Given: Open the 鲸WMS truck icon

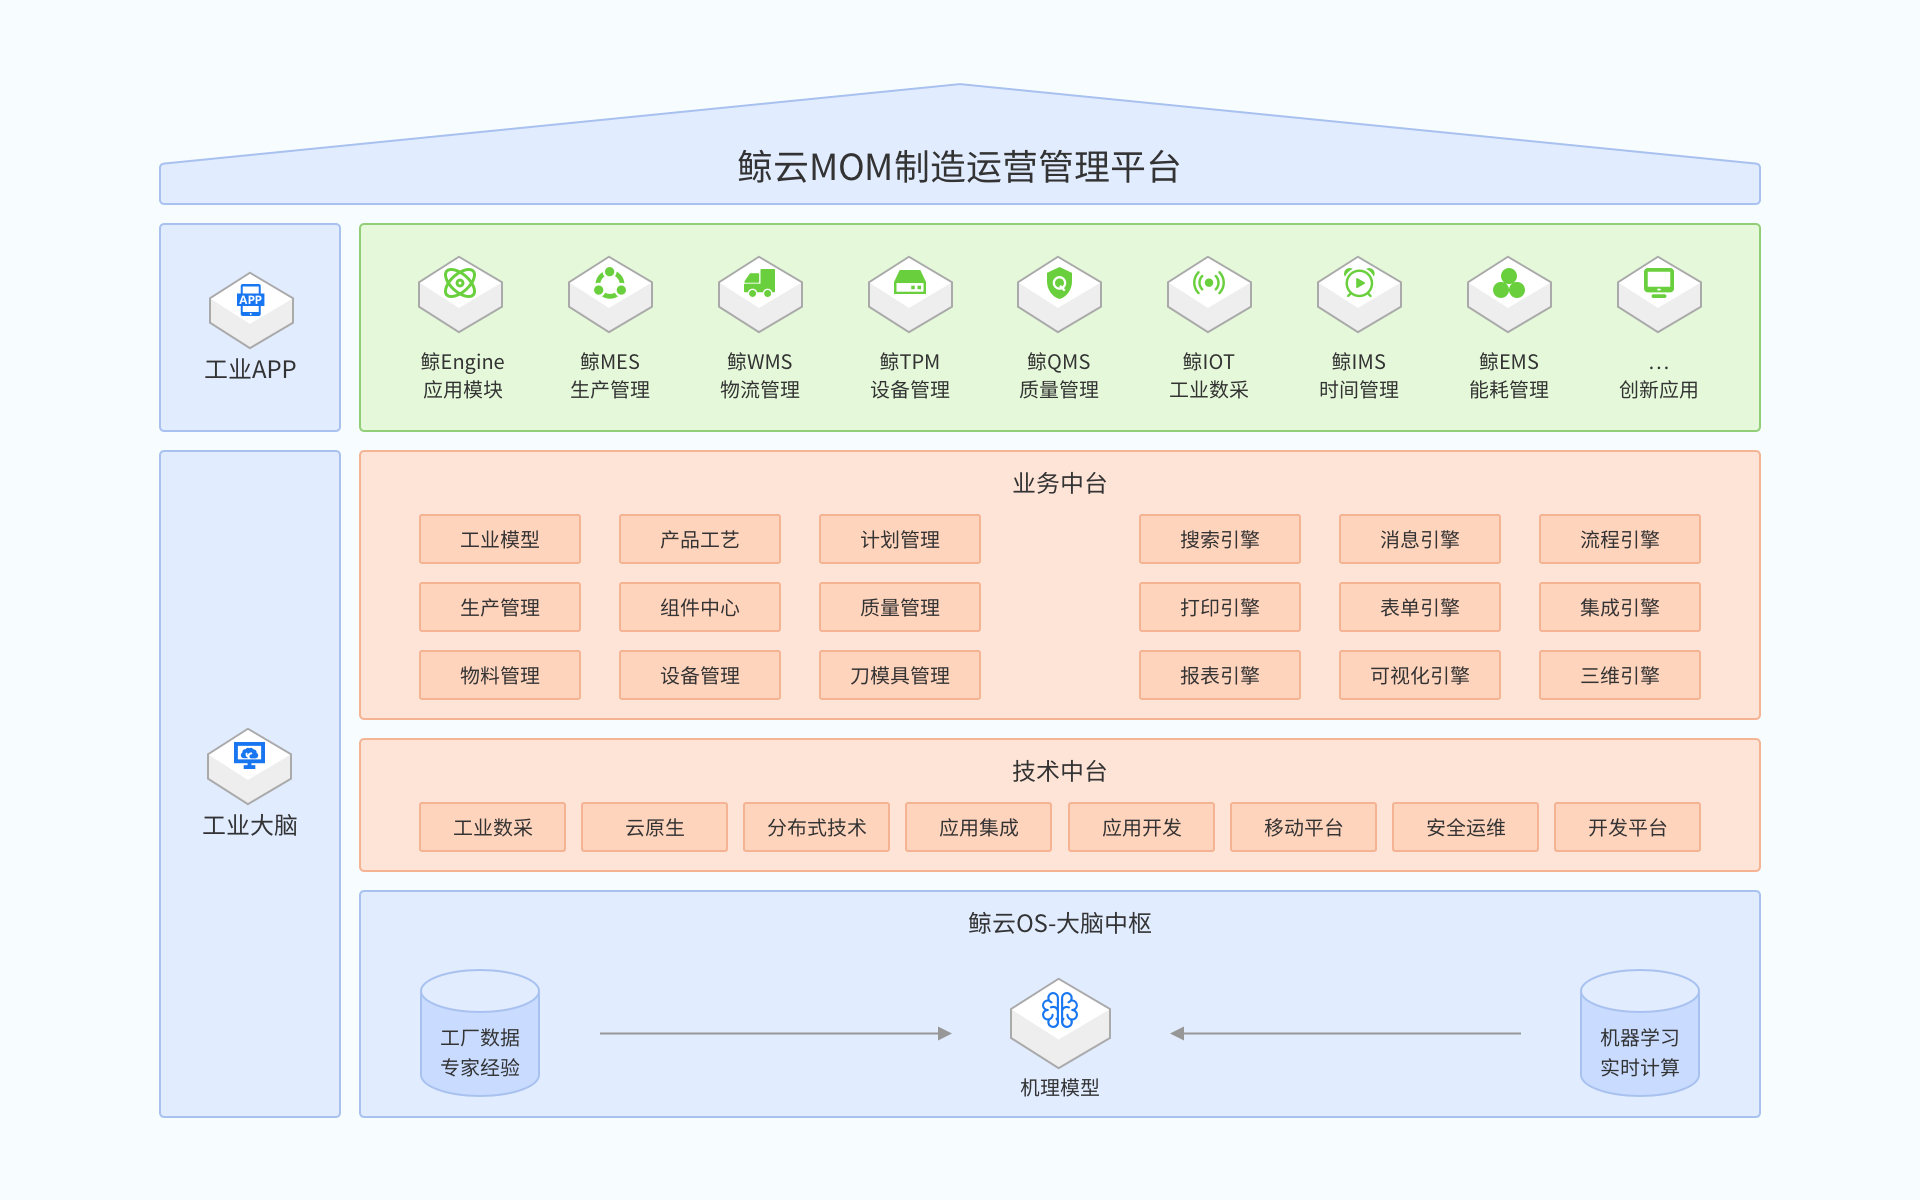Looking at the screenshot, I should pyautogui.click(x=760, y=294).
